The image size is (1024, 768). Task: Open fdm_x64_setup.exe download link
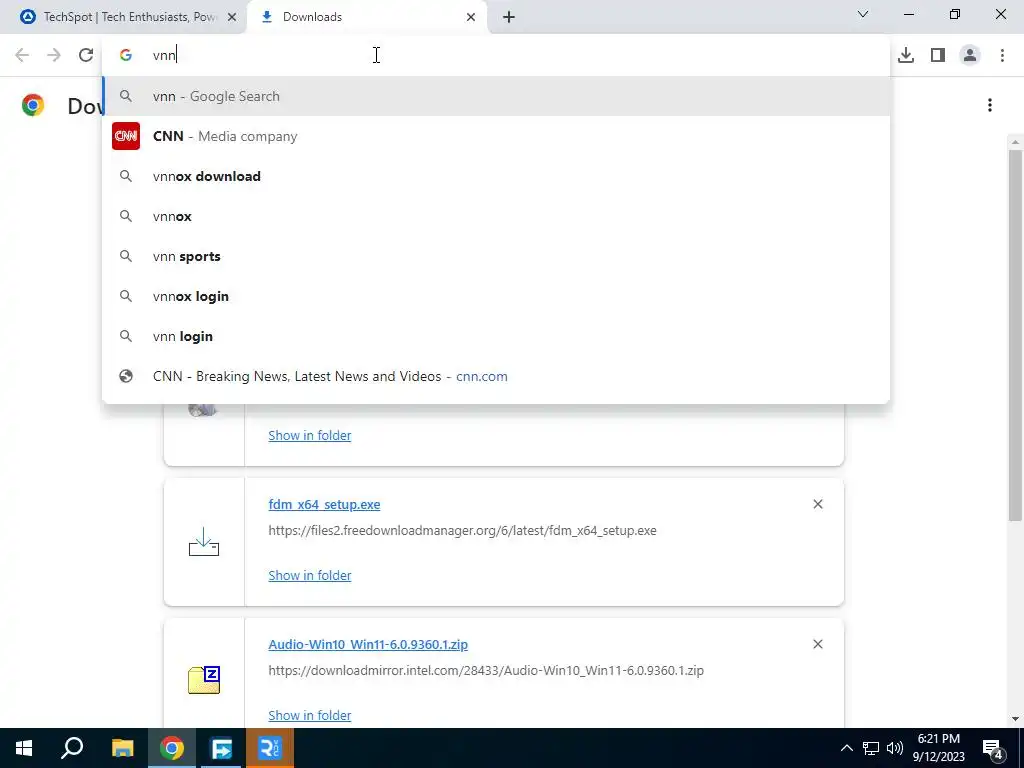coord(324,504)
